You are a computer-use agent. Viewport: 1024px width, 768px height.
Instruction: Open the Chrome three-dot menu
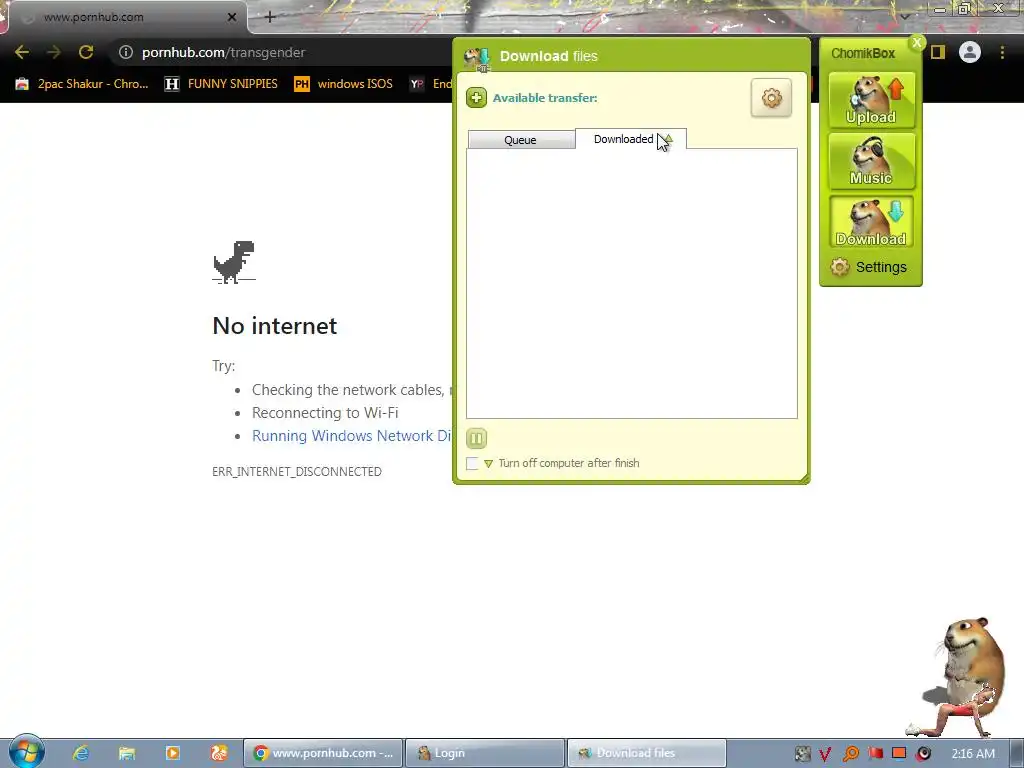click(x=1002, y=52)
